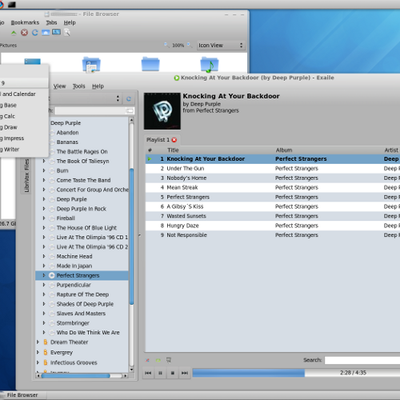Expand the Machine Head album node
Viewport: 400px width, 400px height.
[44, 256]
